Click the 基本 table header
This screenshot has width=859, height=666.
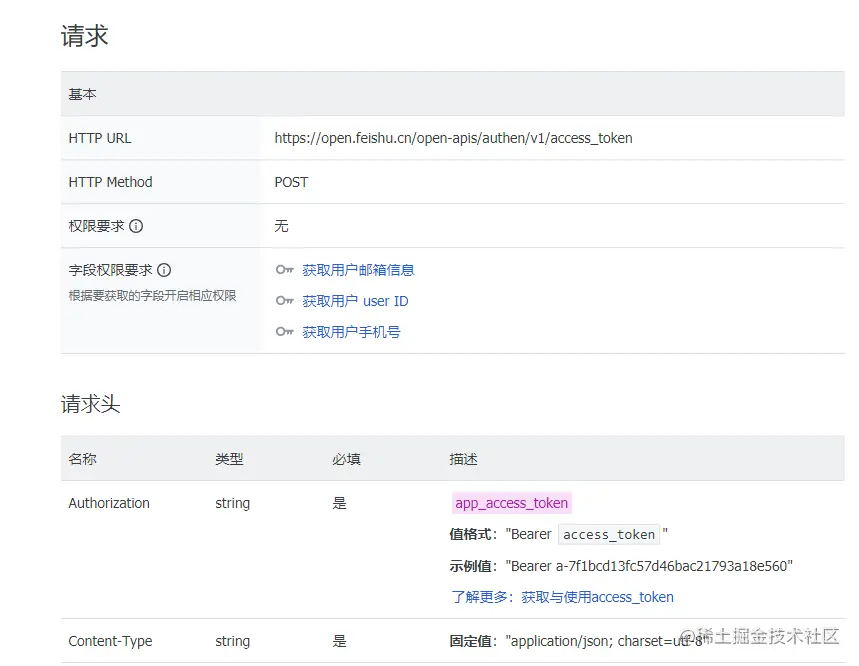pos(82,94)
